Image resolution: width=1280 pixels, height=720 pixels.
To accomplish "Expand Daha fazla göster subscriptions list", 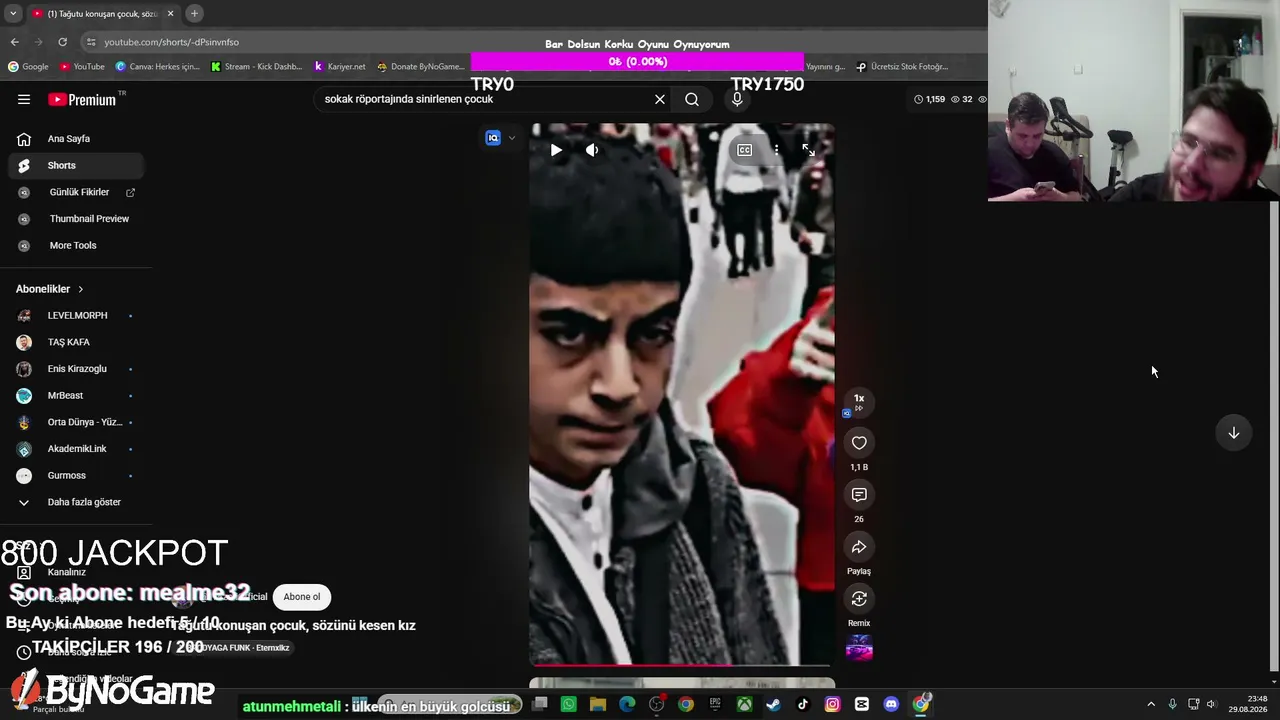I will click(76, 502).
